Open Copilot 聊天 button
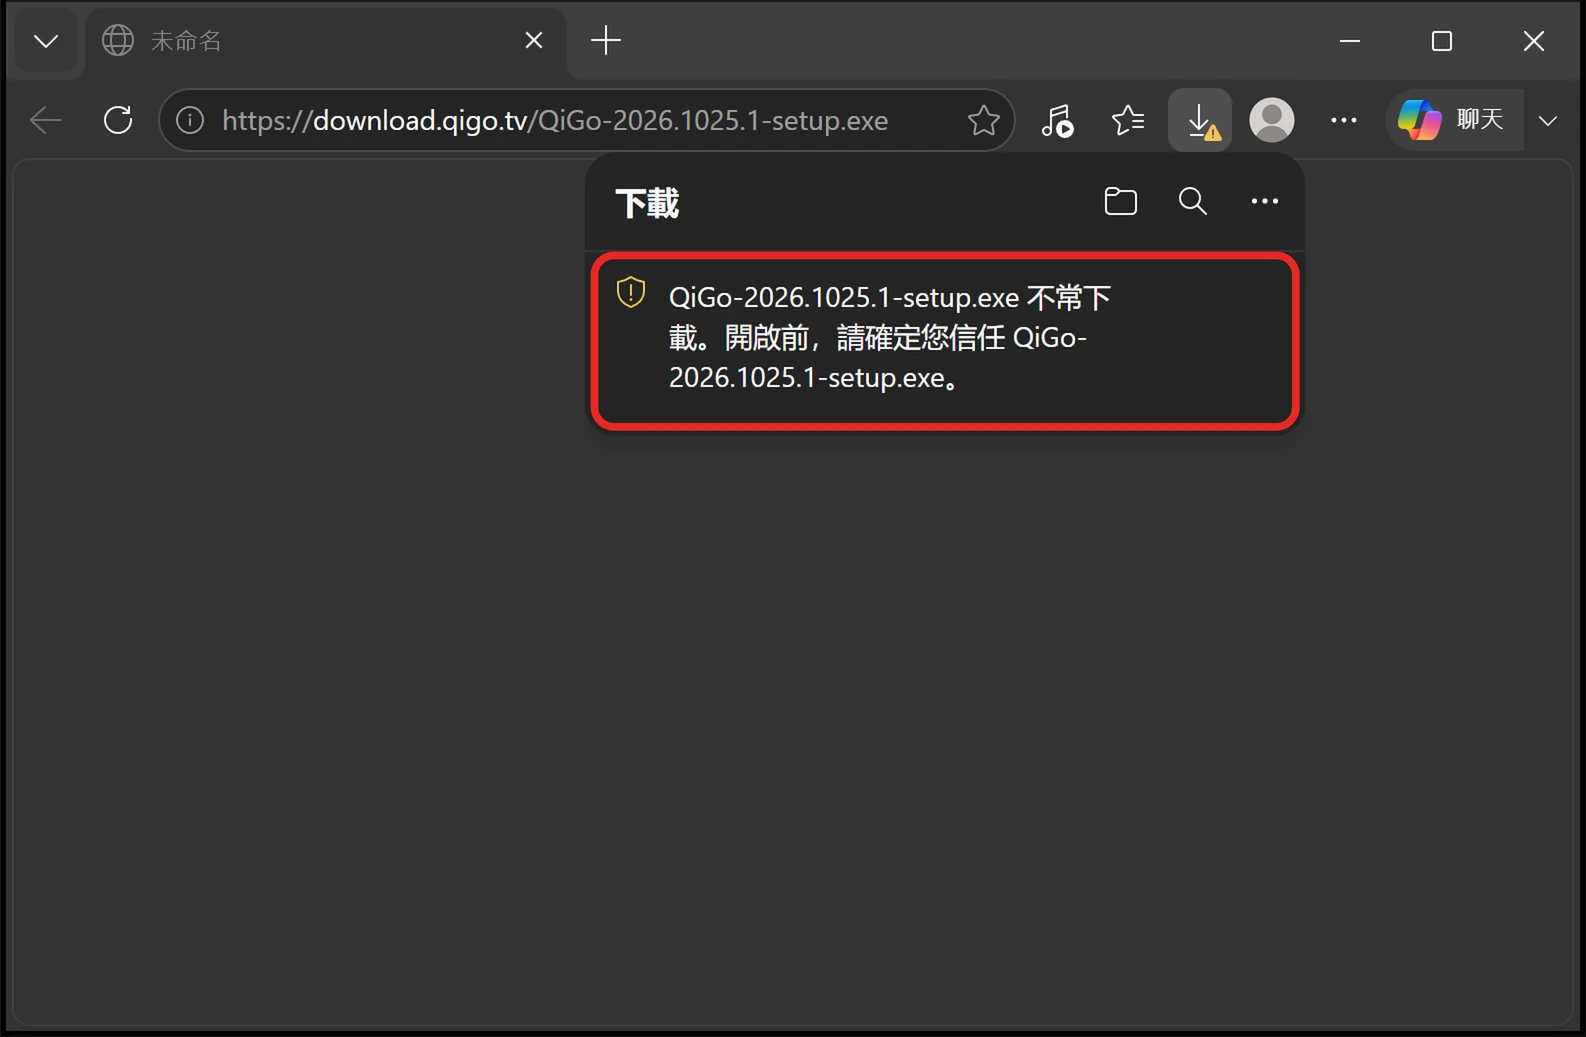 coord(1454,120)
